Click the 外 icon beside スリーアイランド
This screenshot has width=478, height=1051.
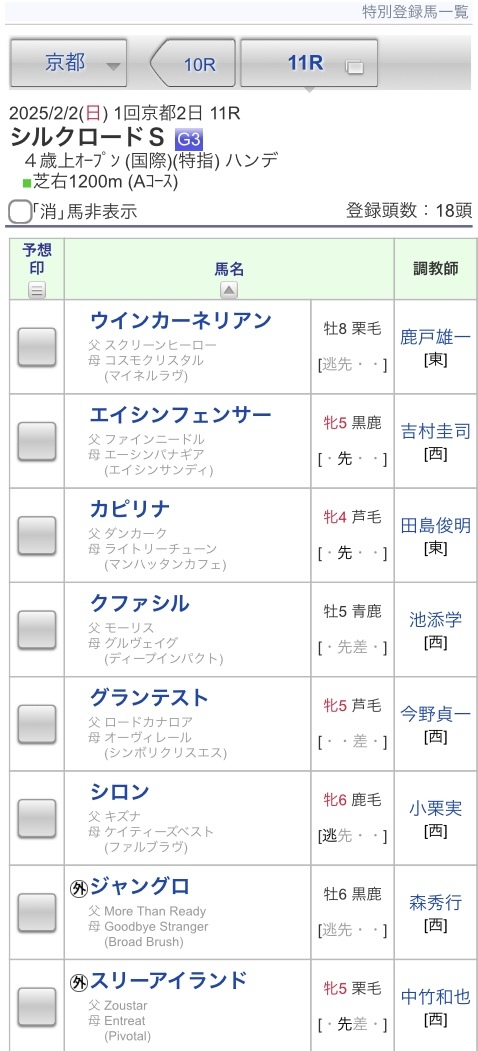click(x=79, y=982)
